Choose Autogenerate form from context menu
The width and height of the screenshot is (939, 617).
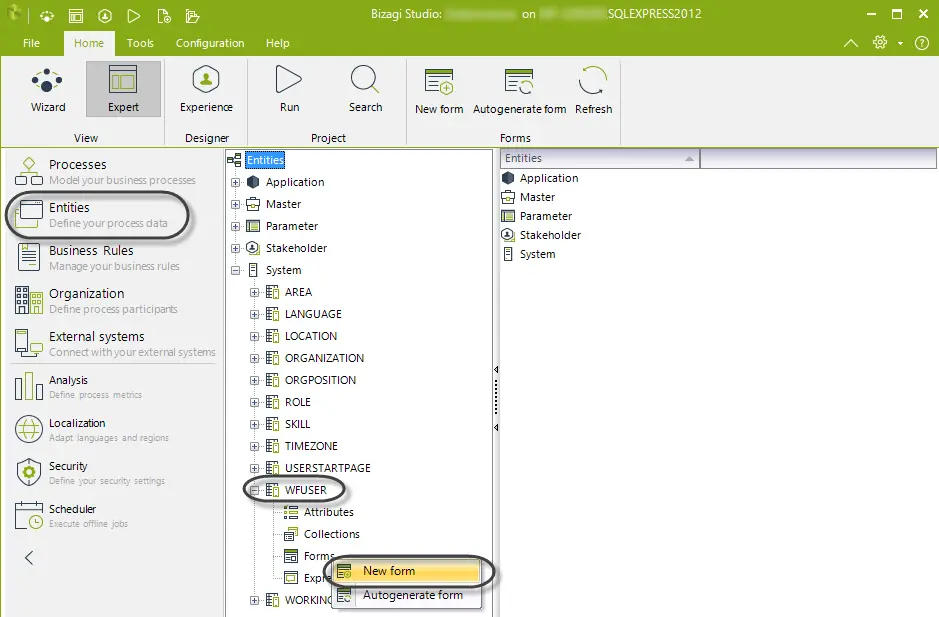pyautogui.click(x=407, y=595)
